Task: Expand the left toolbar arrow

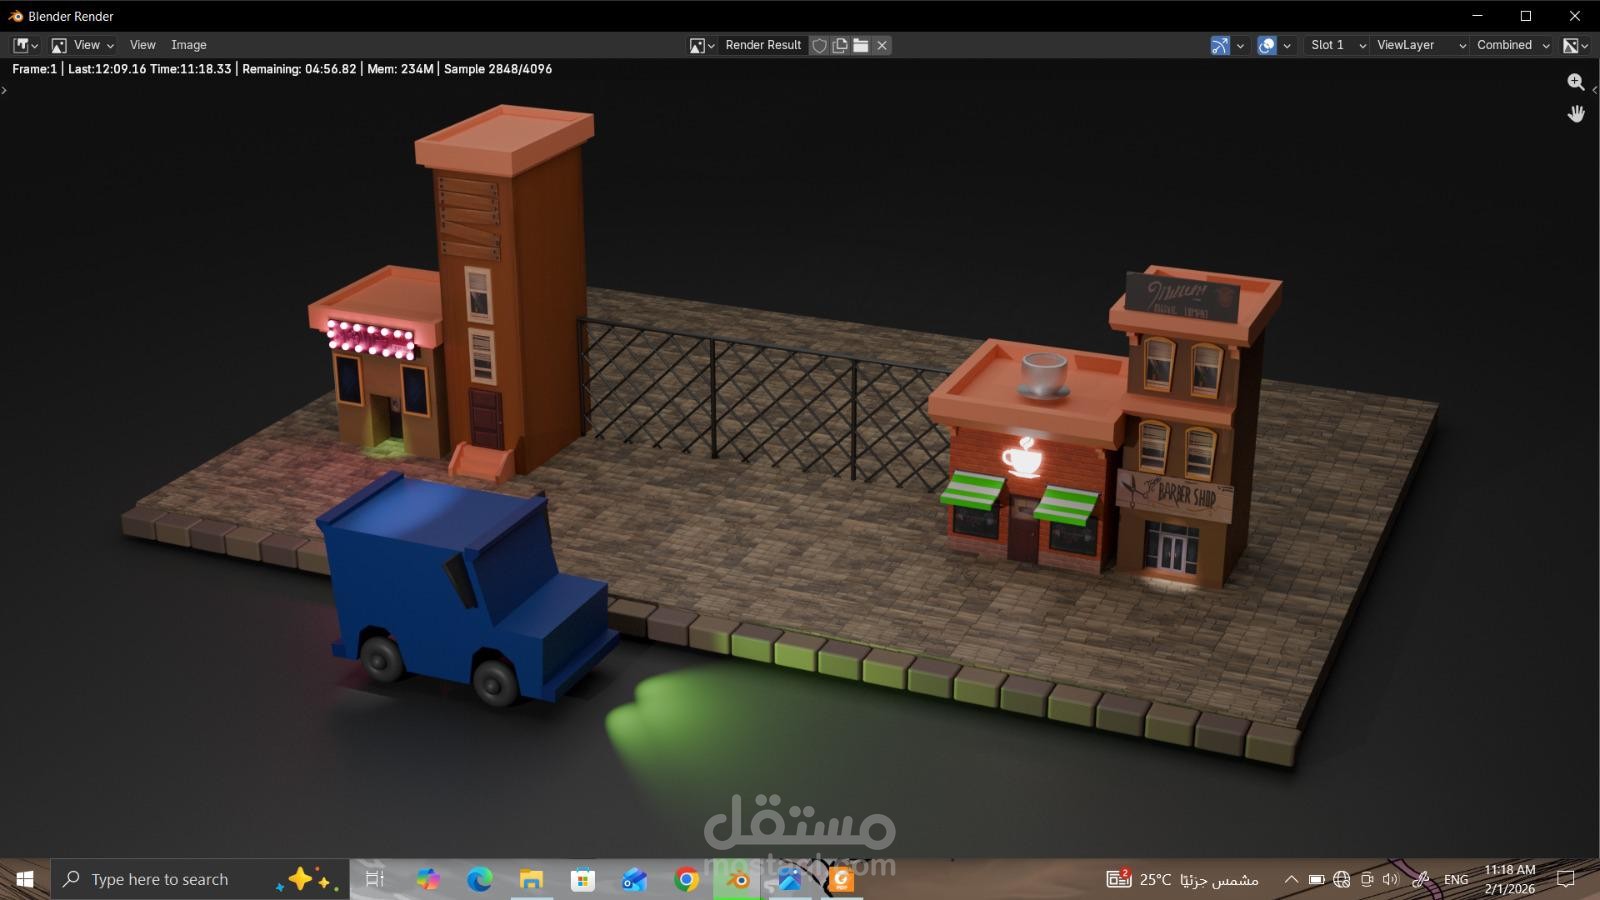Action: (x=4, y=90)
